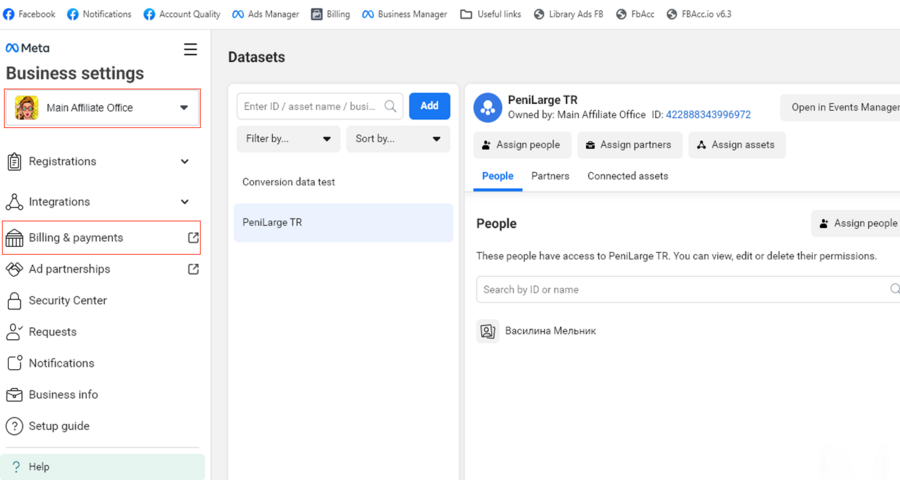
Task: Open the Business Manager bookmark
Action: [405, 14]
